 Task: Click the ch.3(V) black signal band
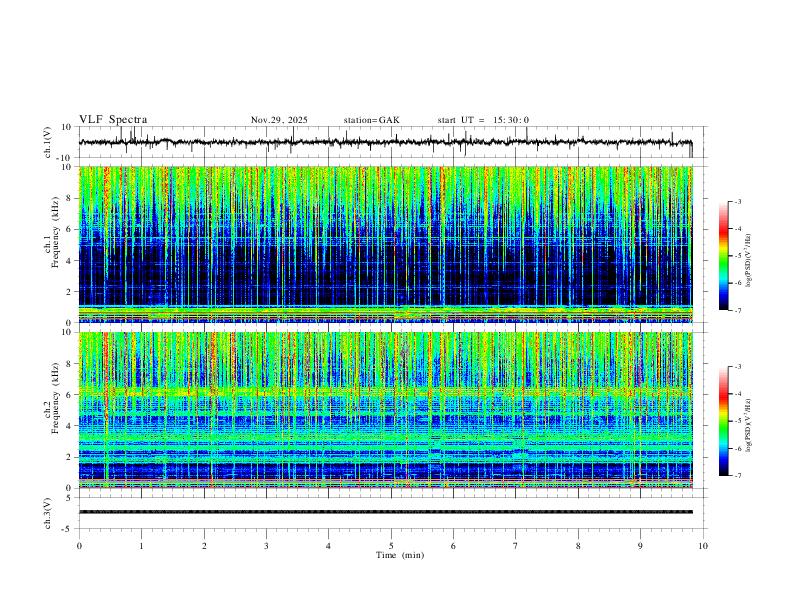[386, 512]
